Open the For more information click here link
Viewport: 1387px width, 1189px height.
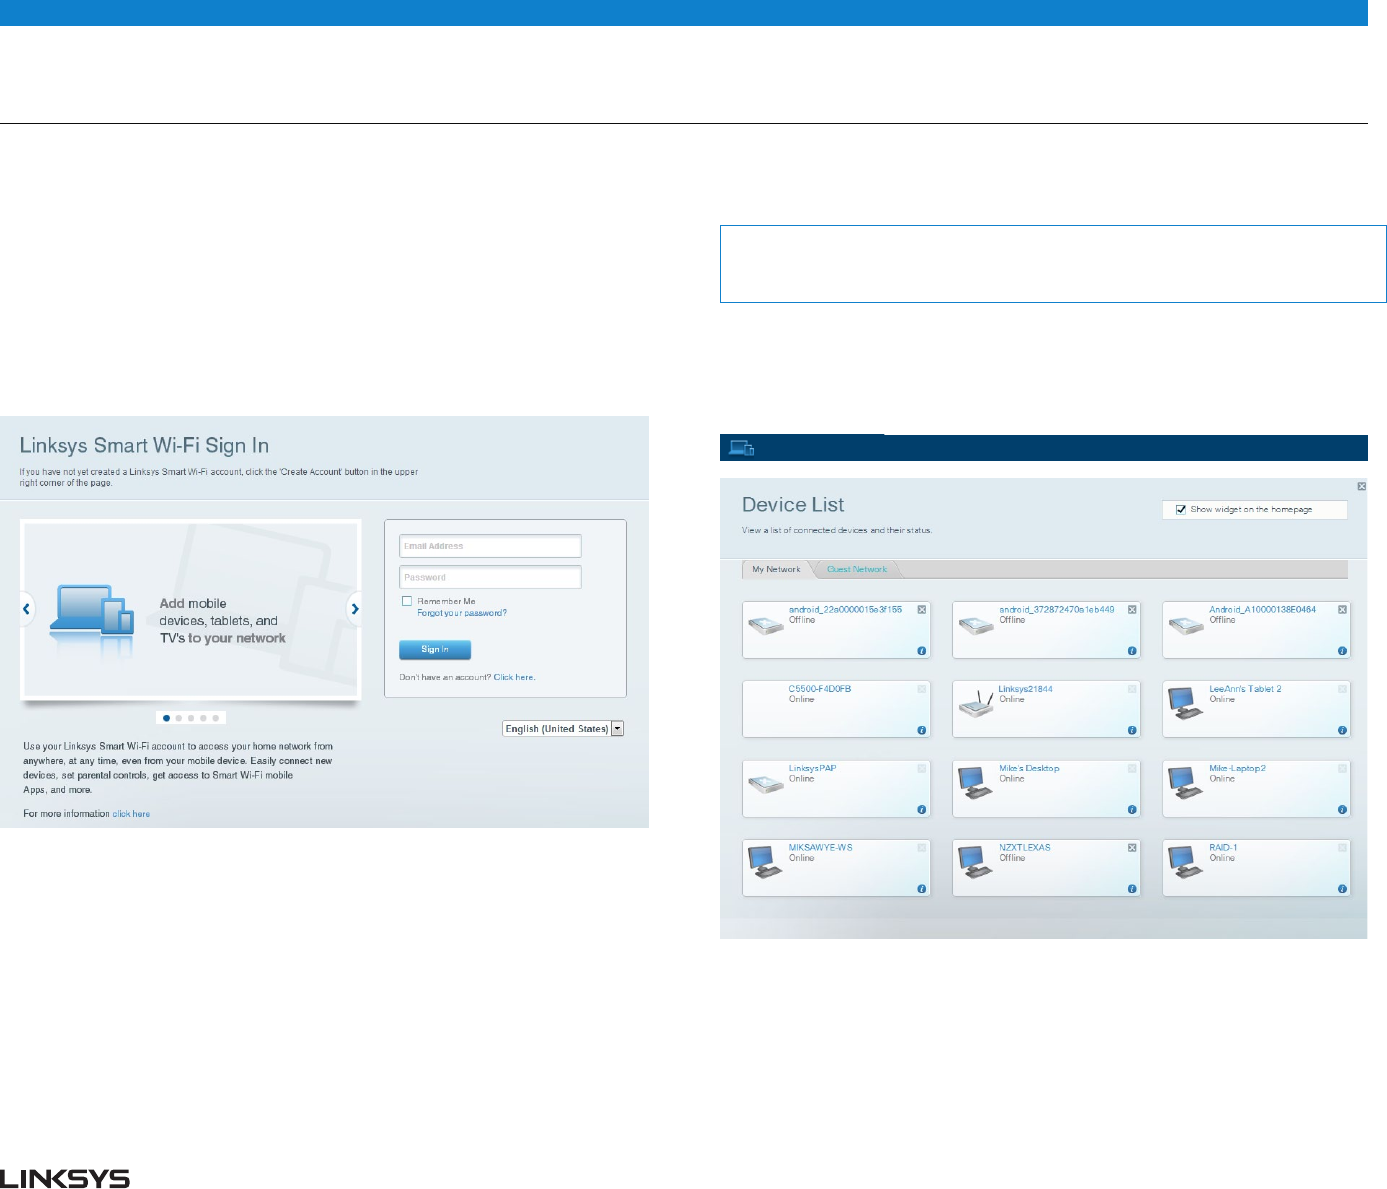coord(131,814)
